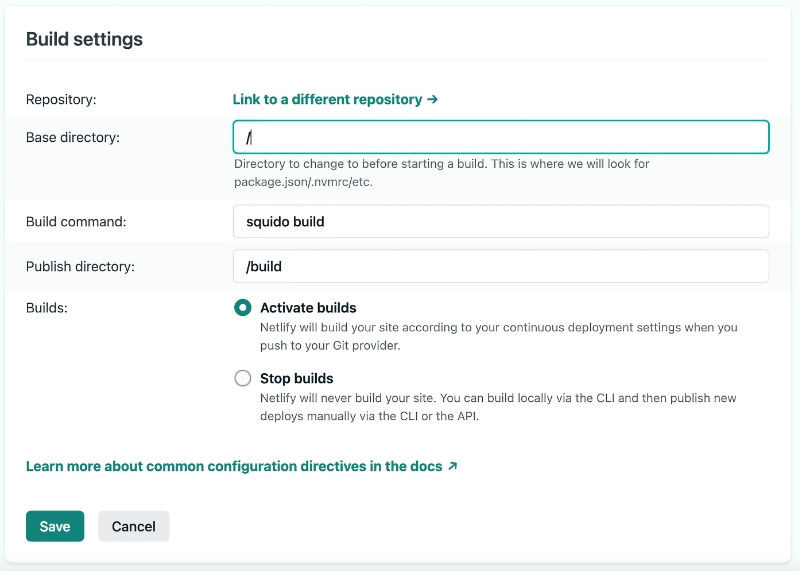This screenshot has height=571, width=800.
Task: Click the external-link arrow after docs link
Action: click(x=453, y=466)
